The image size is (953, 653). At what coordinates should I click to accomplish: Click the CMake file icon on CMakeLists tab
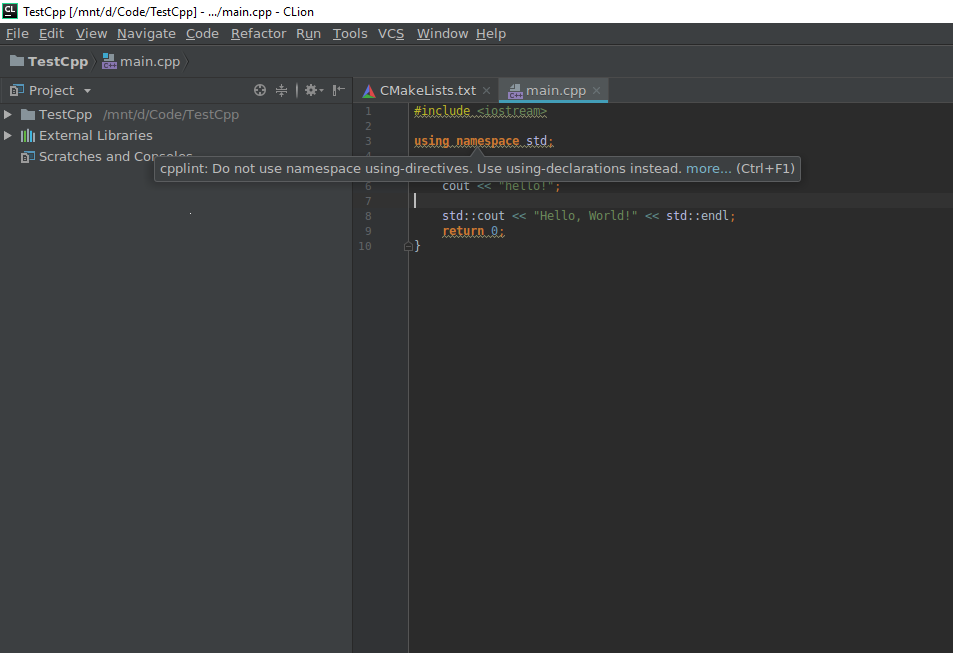tap(369, 91)
